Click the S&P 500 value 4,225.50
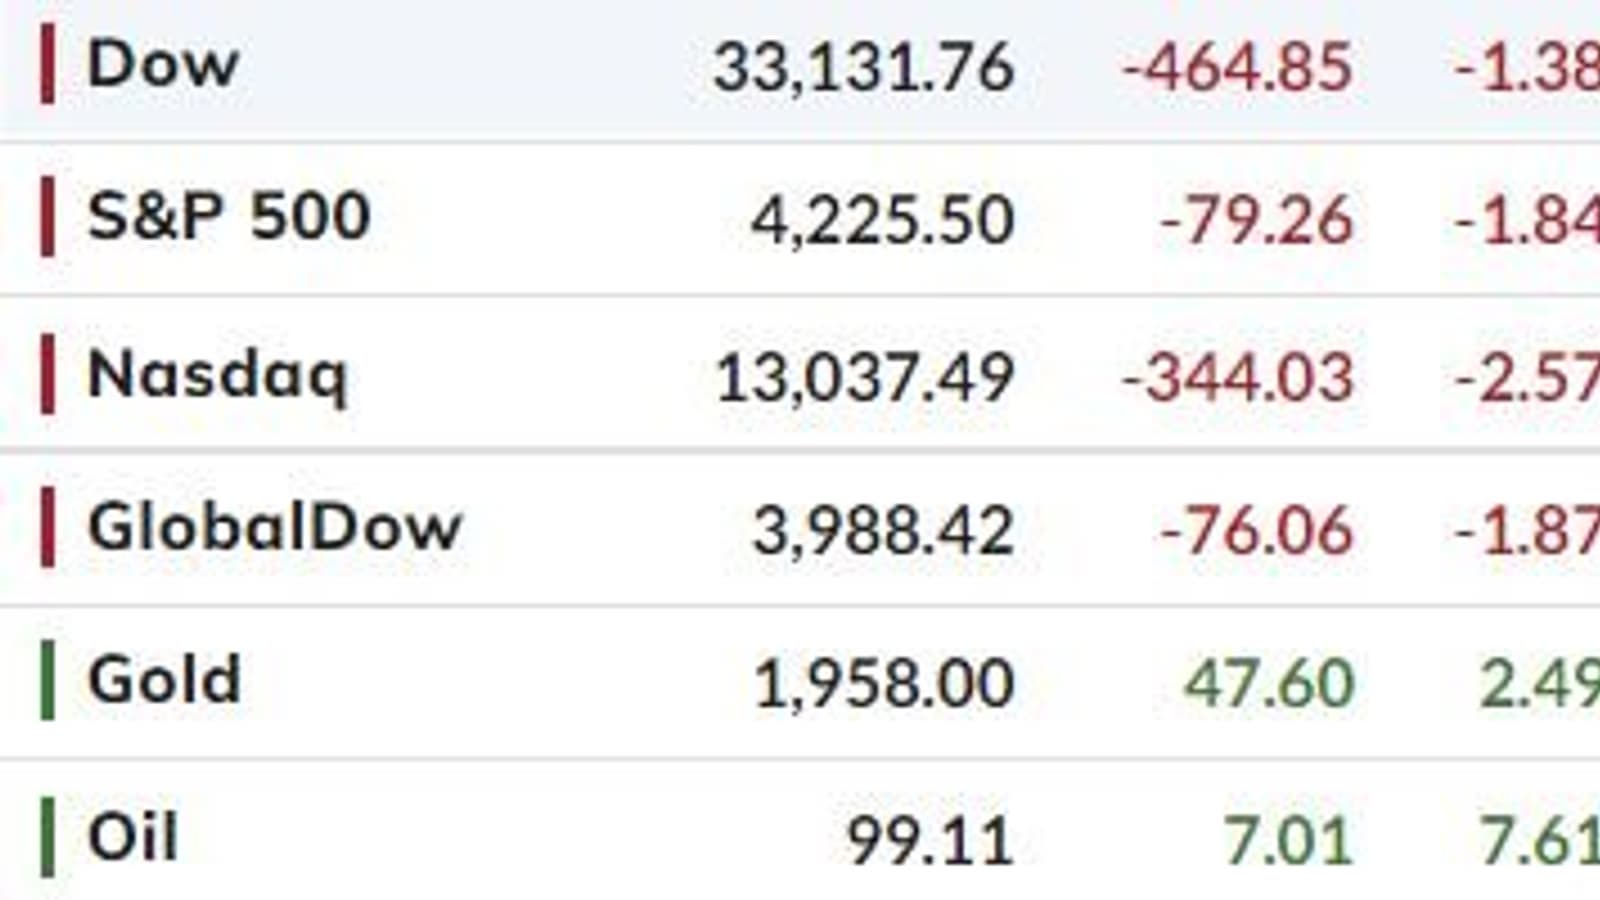The width and height of the screenshot is (1600, 900). pos(883,221)
